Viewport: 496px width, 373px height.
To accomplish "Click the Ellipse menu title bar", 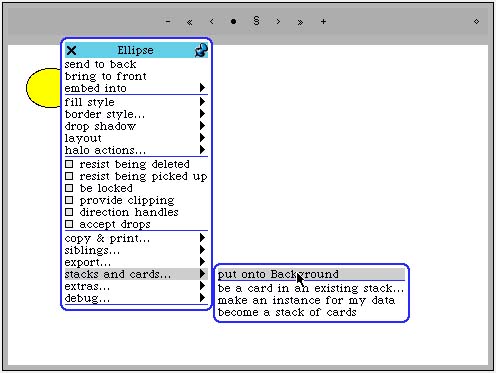I will (x=136, y=50).
